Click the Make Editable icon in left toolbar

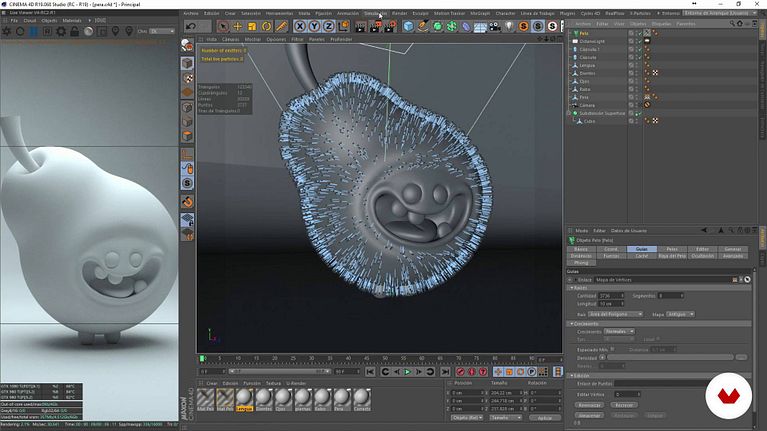(187, 44)
